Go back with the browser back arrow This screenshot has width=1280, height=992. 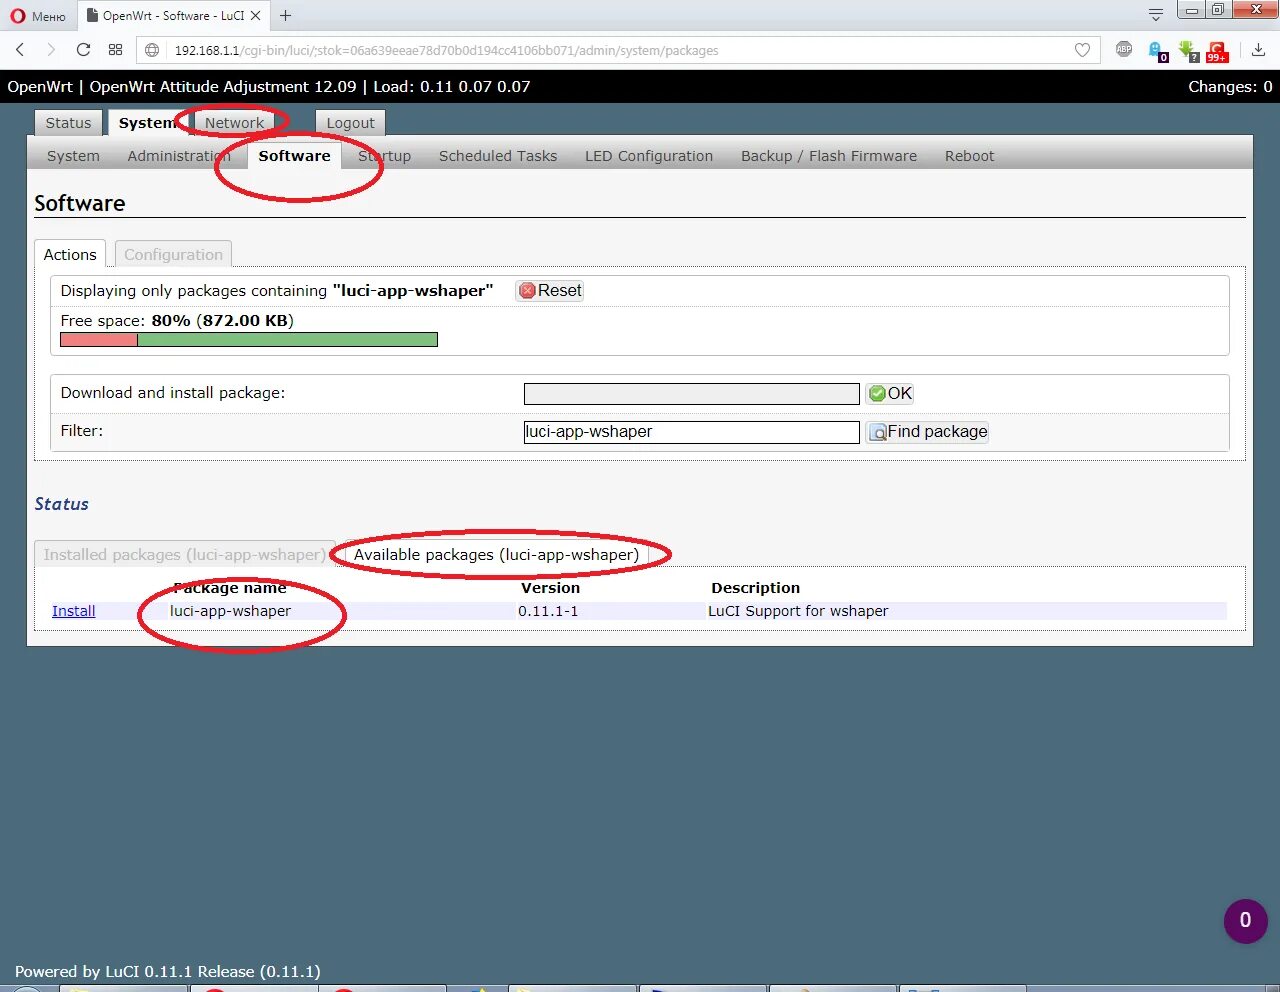click(x=20, y=50)
